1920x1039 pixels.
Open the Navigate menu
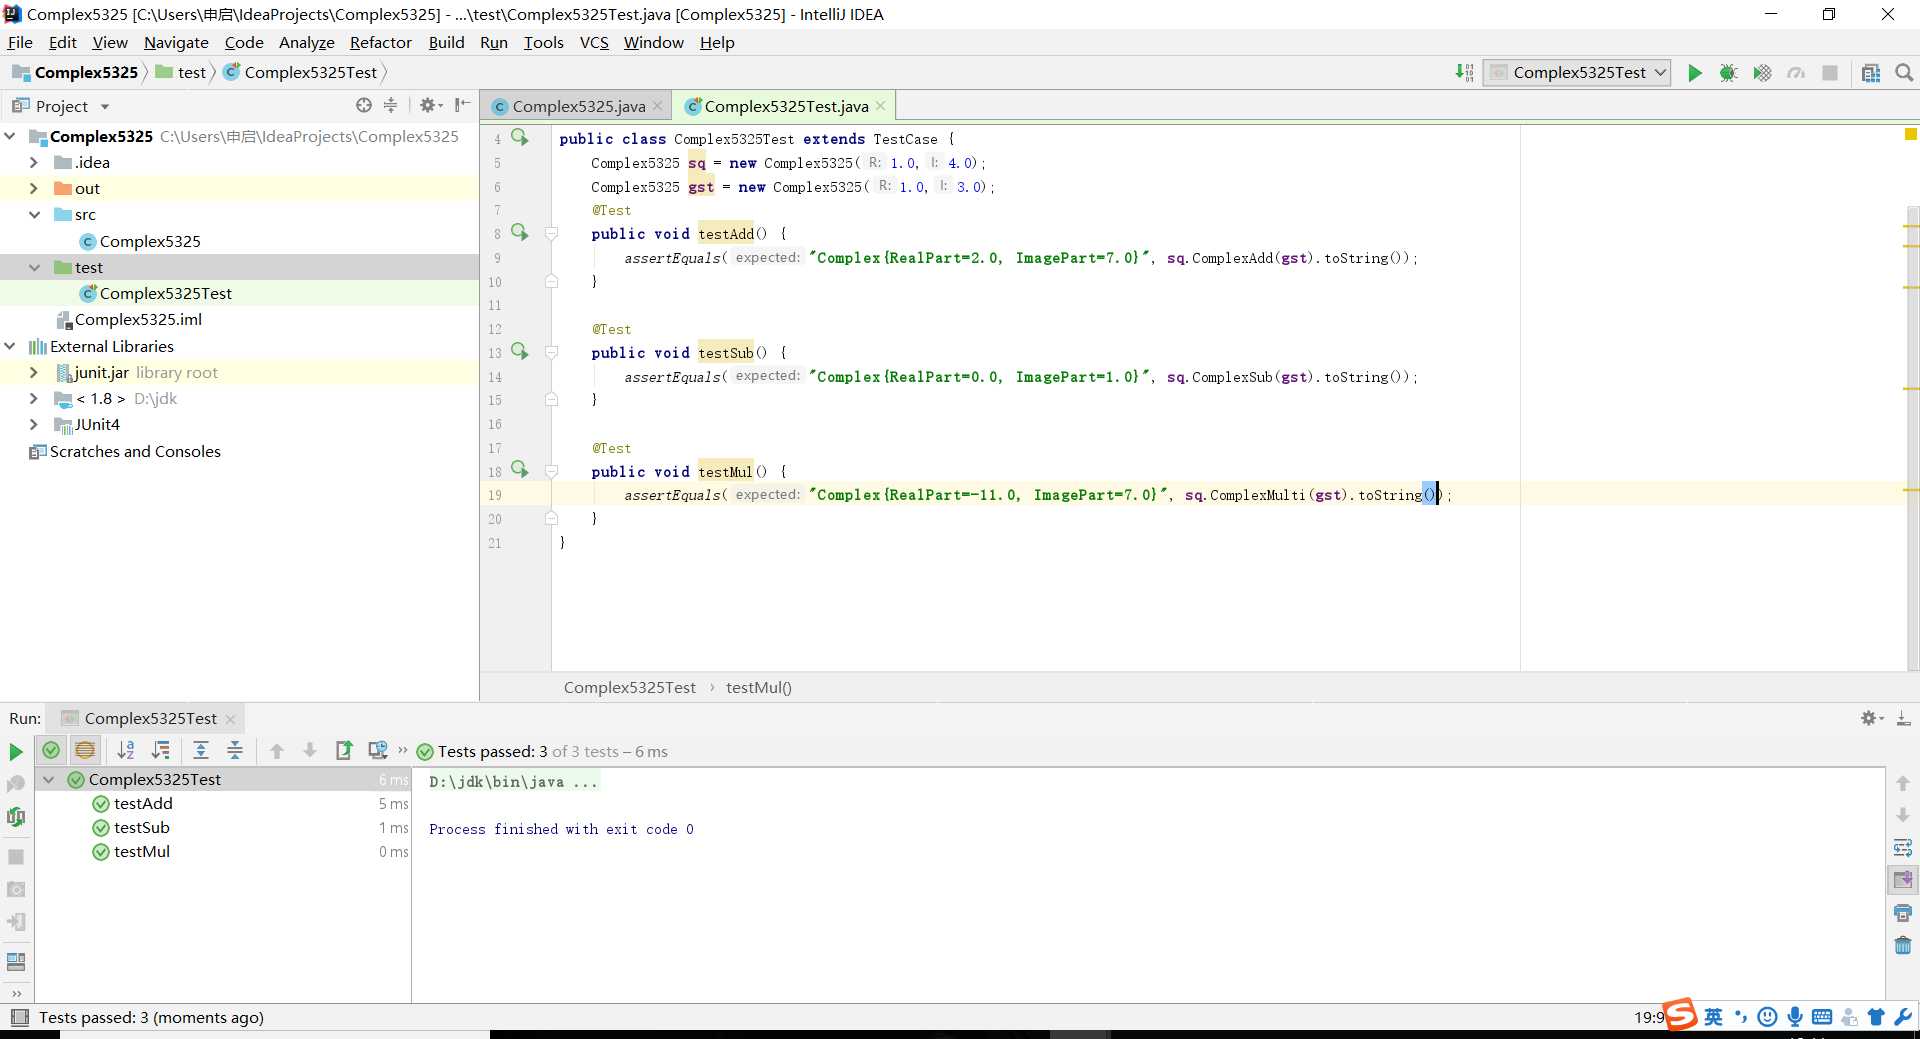click(176, 42)
